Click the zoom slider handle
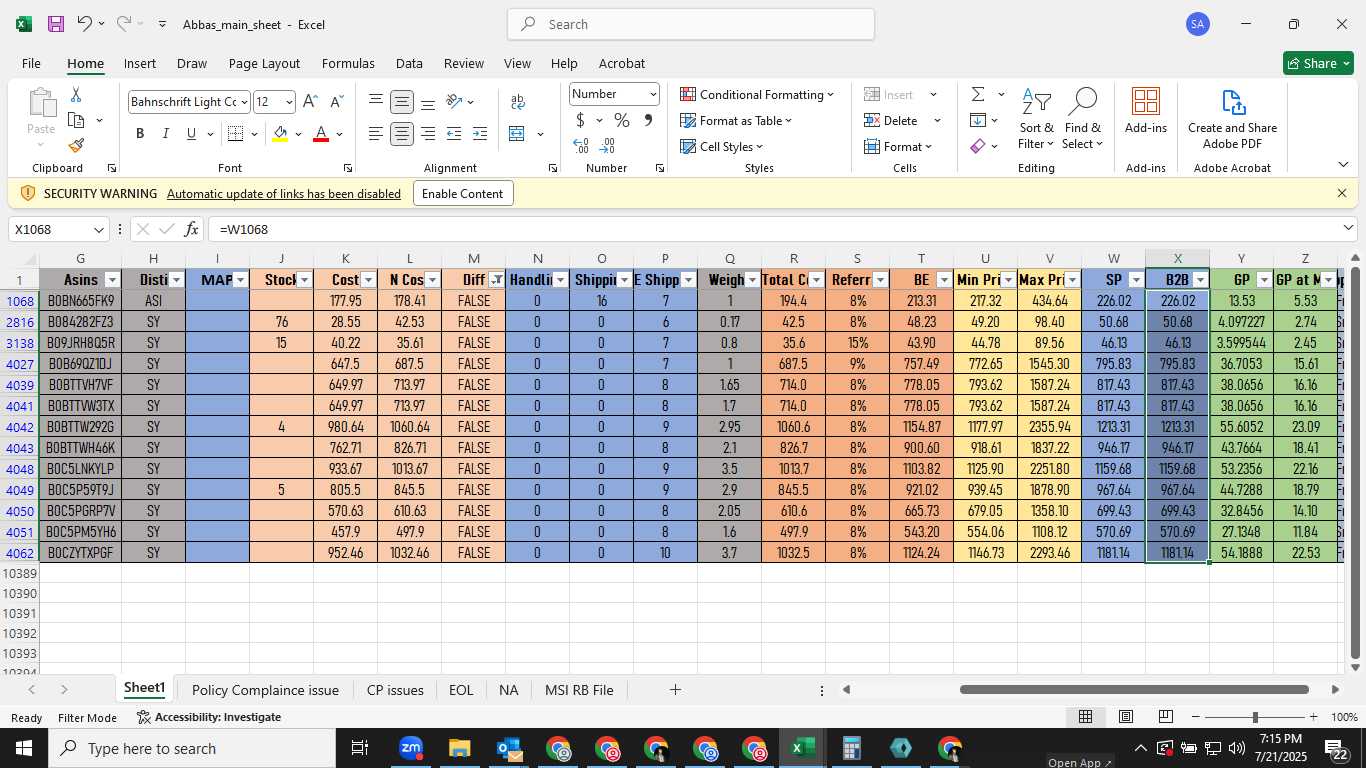 1255,717
